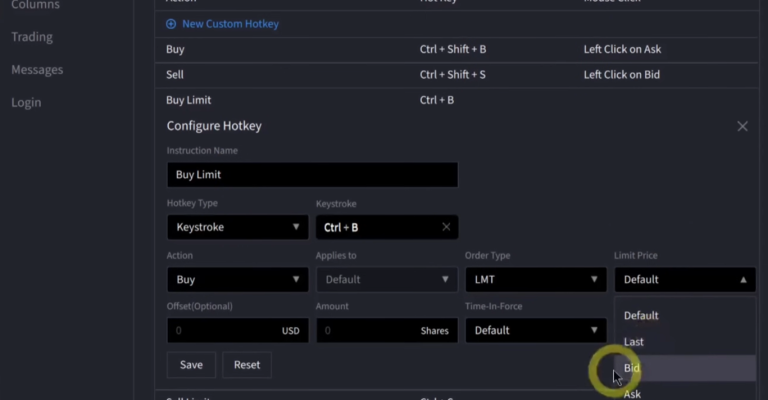The width and height of the screenshot is (768, 400).
Task: Expand the Time-In-Force dropdown
Action: coord(535,330)
